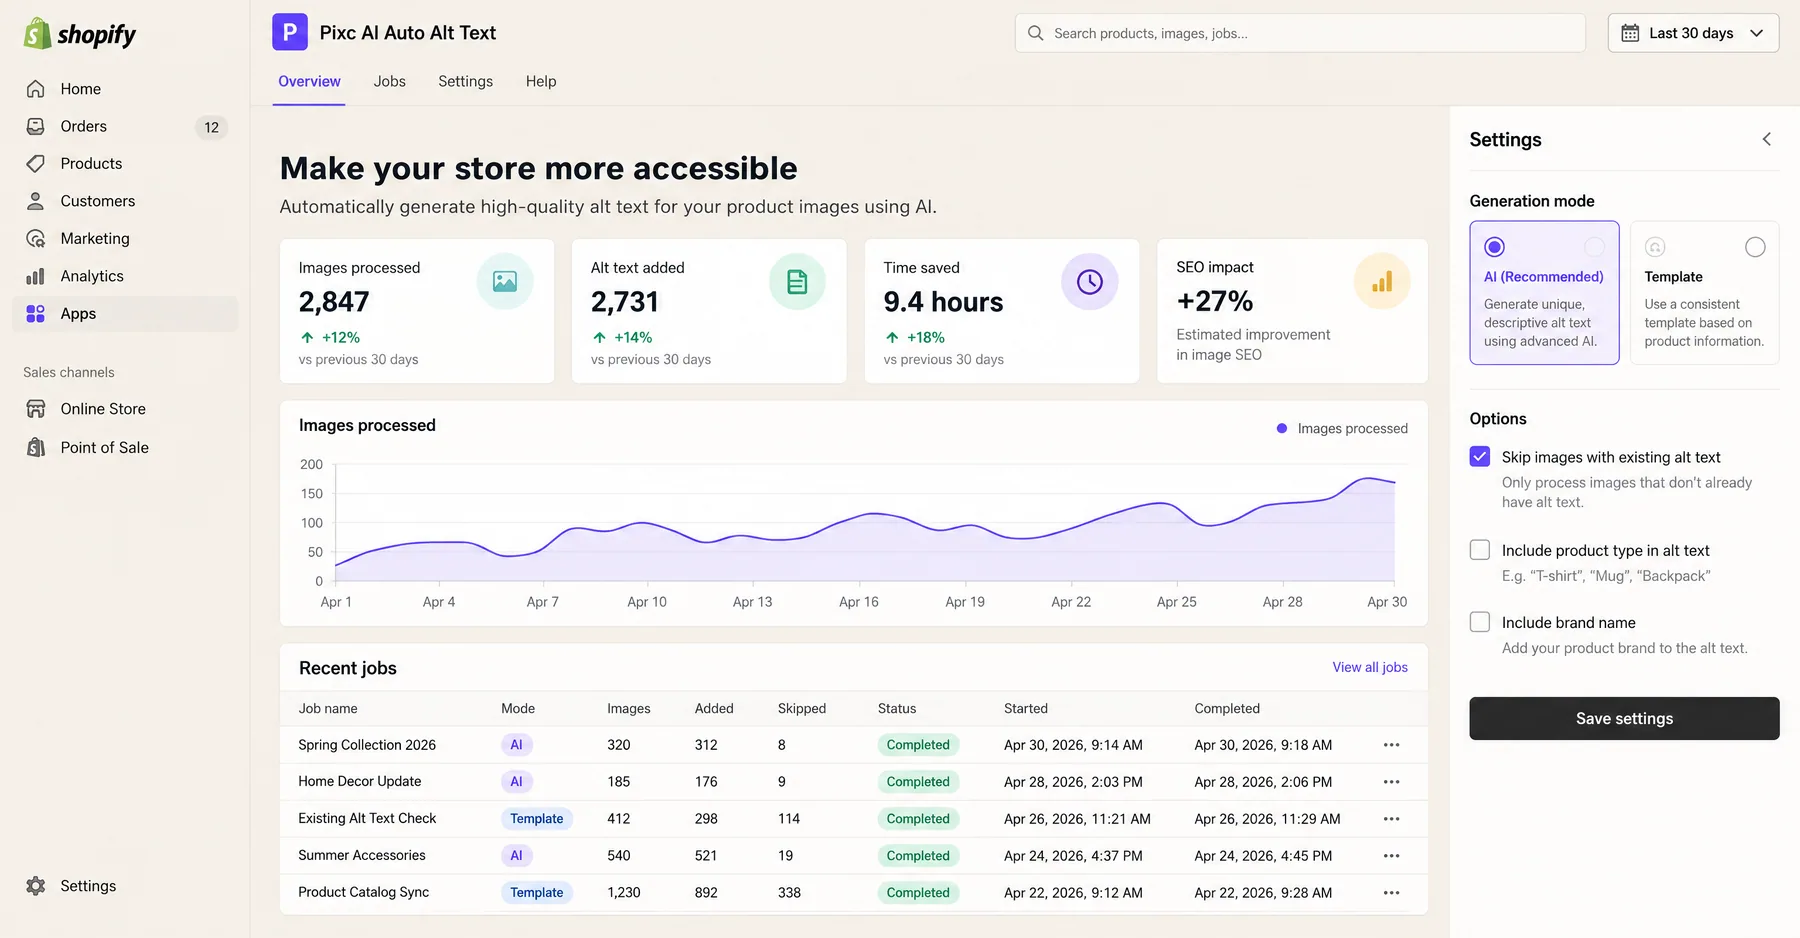The height and width of the screenshot is (938, 1800).
Task: Open more options for Existing Alt Text Check
Action: [1391, 819]
